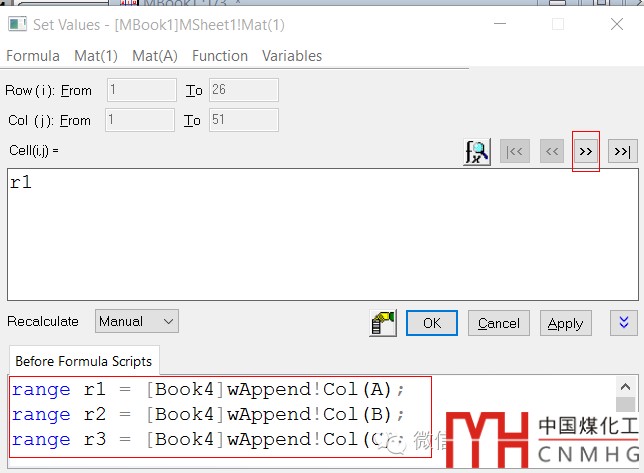This screenshot has width=644, height=473.
Task: Click the Apply button
Action: [566, 323]
